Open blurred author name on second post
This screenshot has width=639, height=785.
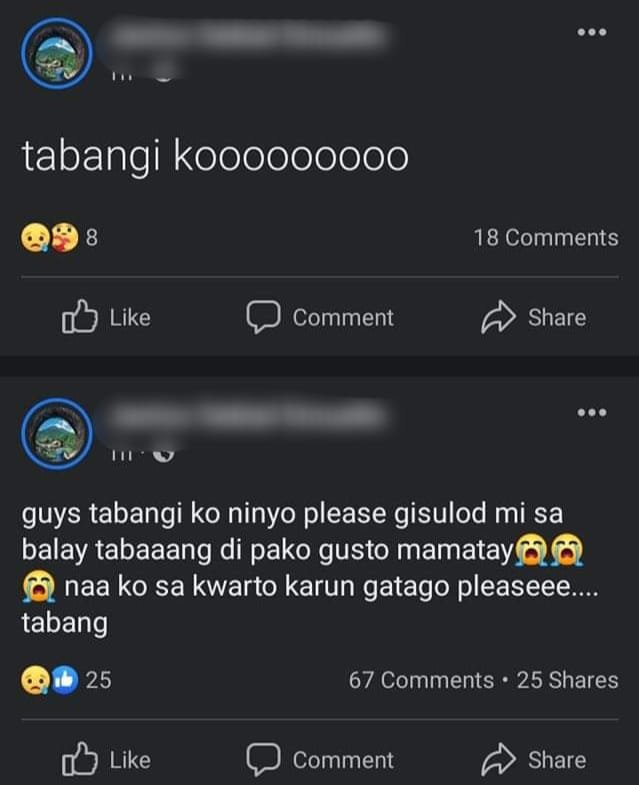pos(247,416)
